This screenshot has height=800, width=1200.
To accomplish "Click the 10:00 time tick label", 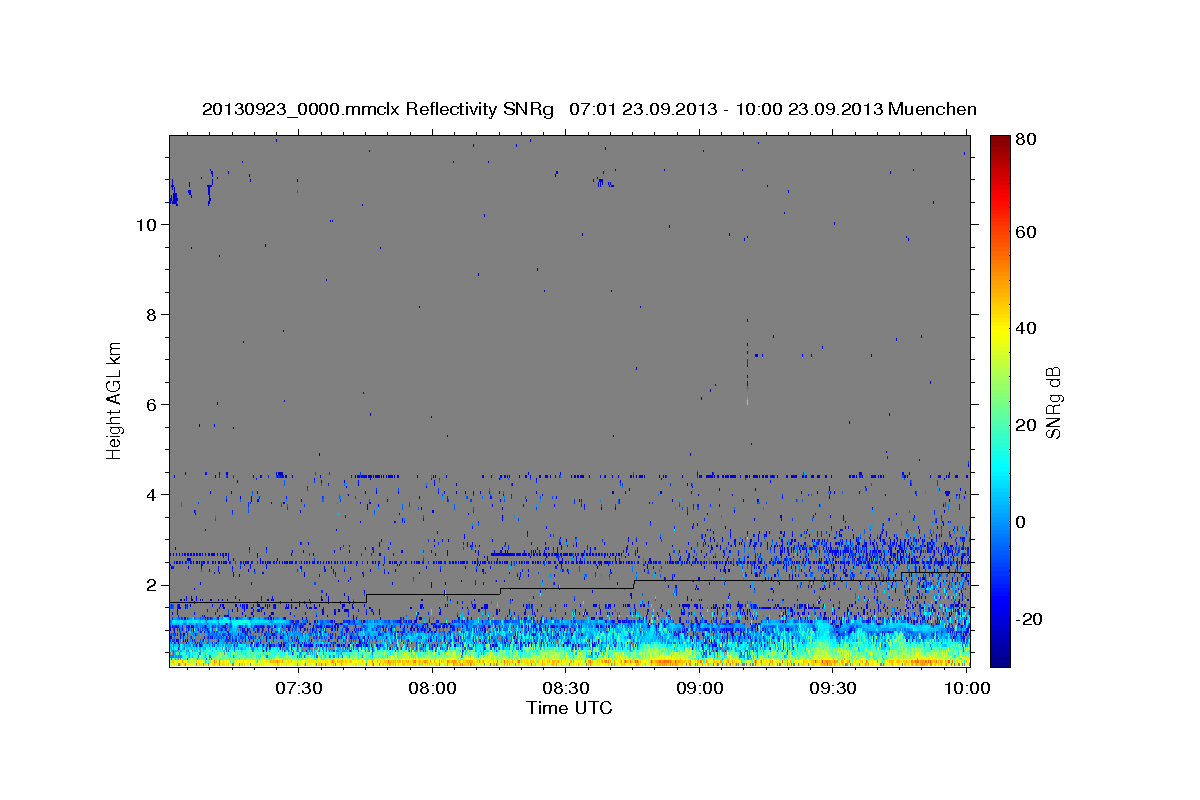I will [x=966, y=688].
